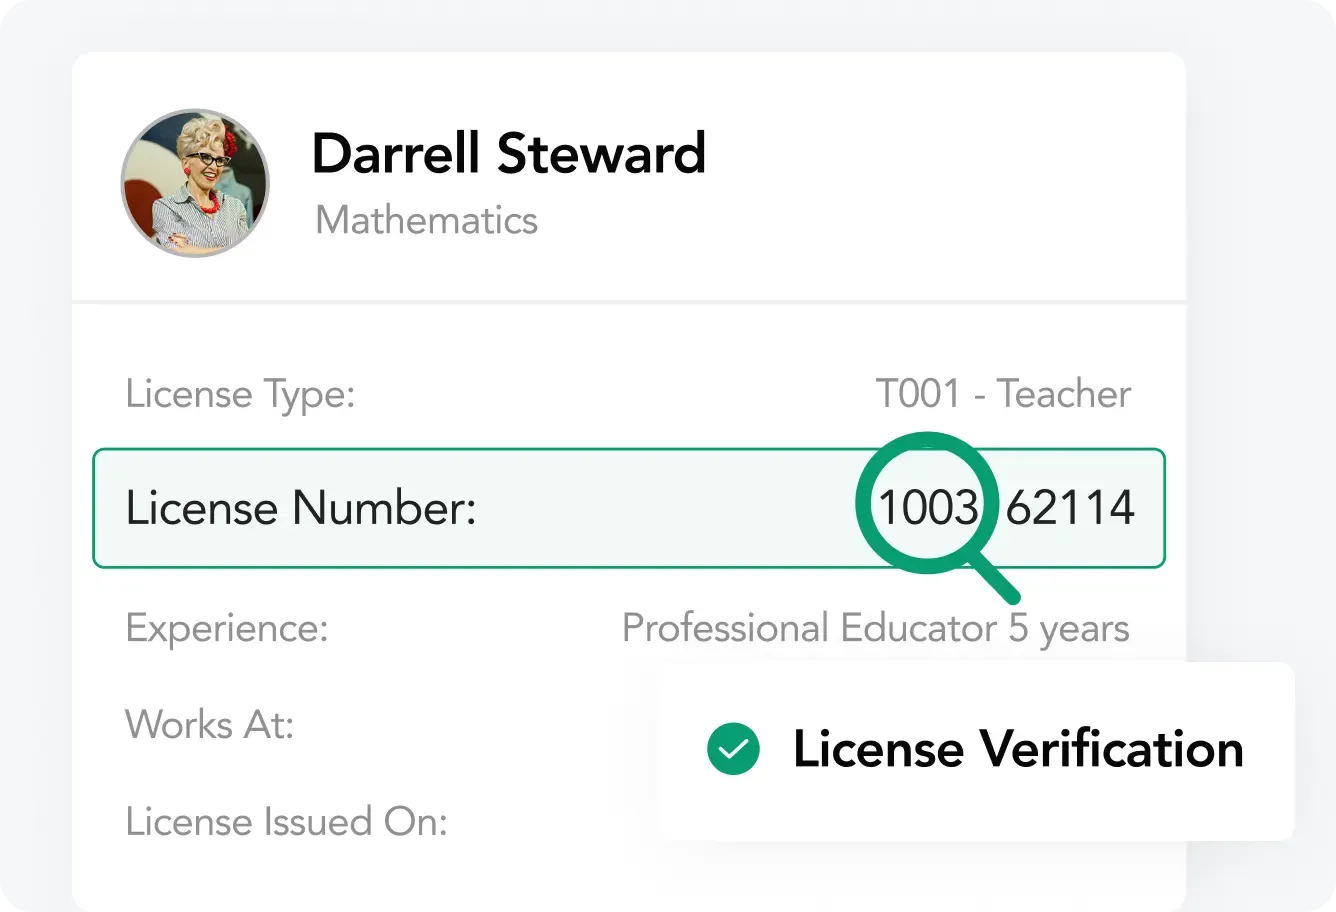Viewport: 1336px width, 912px height.
Task: Click the License Issued On label
Action: (286, 822)
